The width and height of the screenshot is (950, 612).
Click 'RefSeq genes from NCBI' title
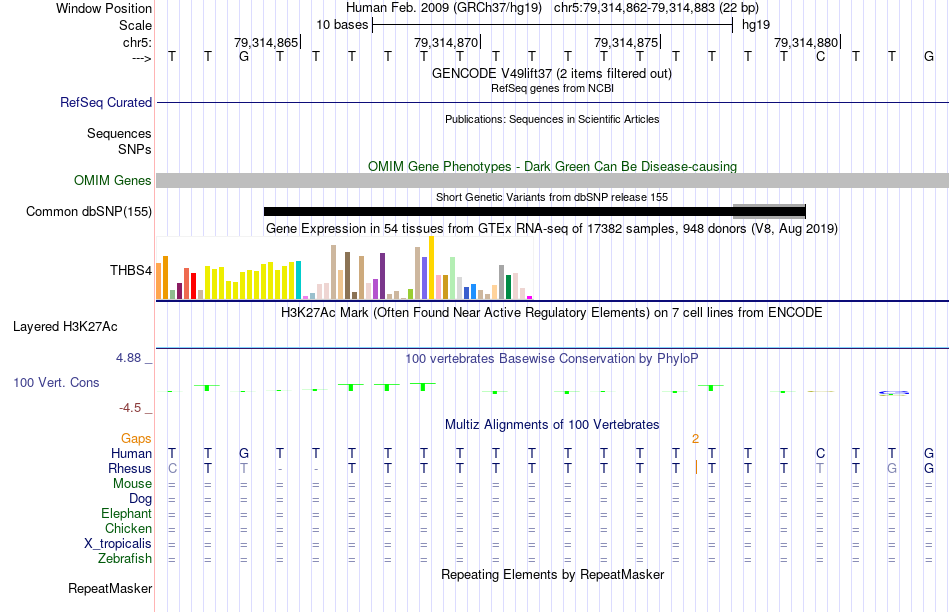[x=552, y=88]
